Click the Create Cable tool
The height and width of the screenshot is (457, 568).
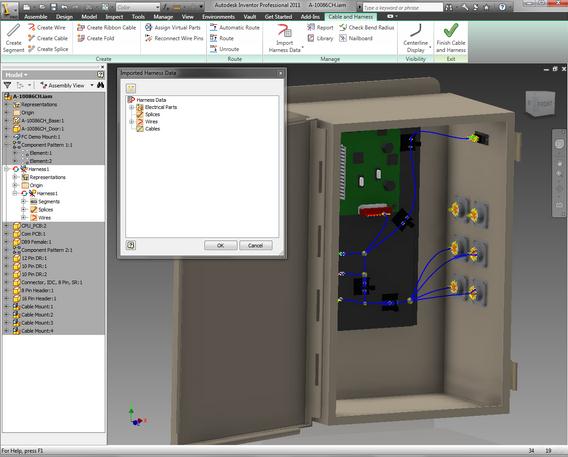tap(48, 38)
